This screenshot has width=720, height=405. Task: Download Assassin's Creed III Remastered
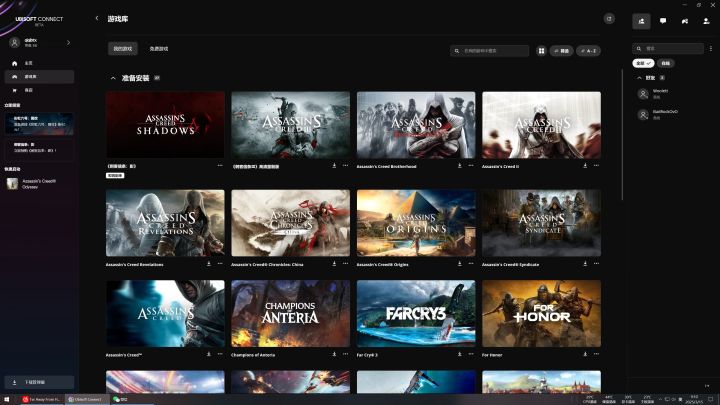tap(334, 165)
